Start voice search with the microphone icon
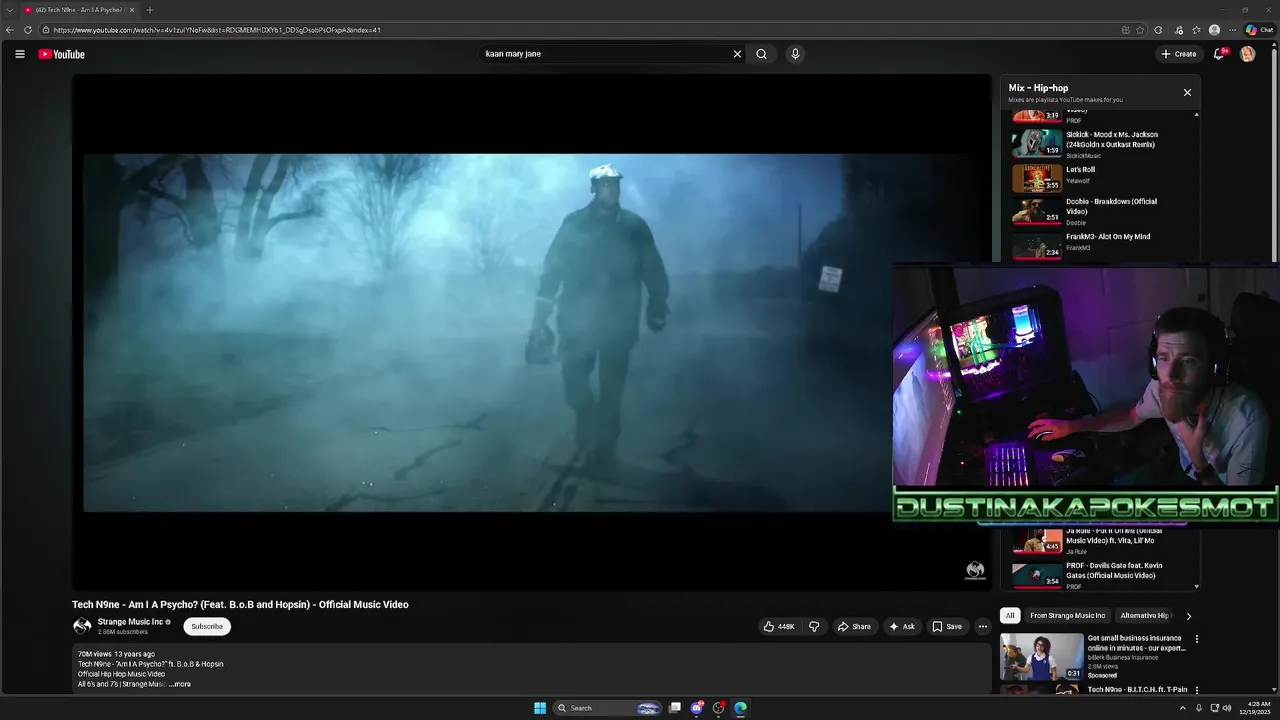 795,54
